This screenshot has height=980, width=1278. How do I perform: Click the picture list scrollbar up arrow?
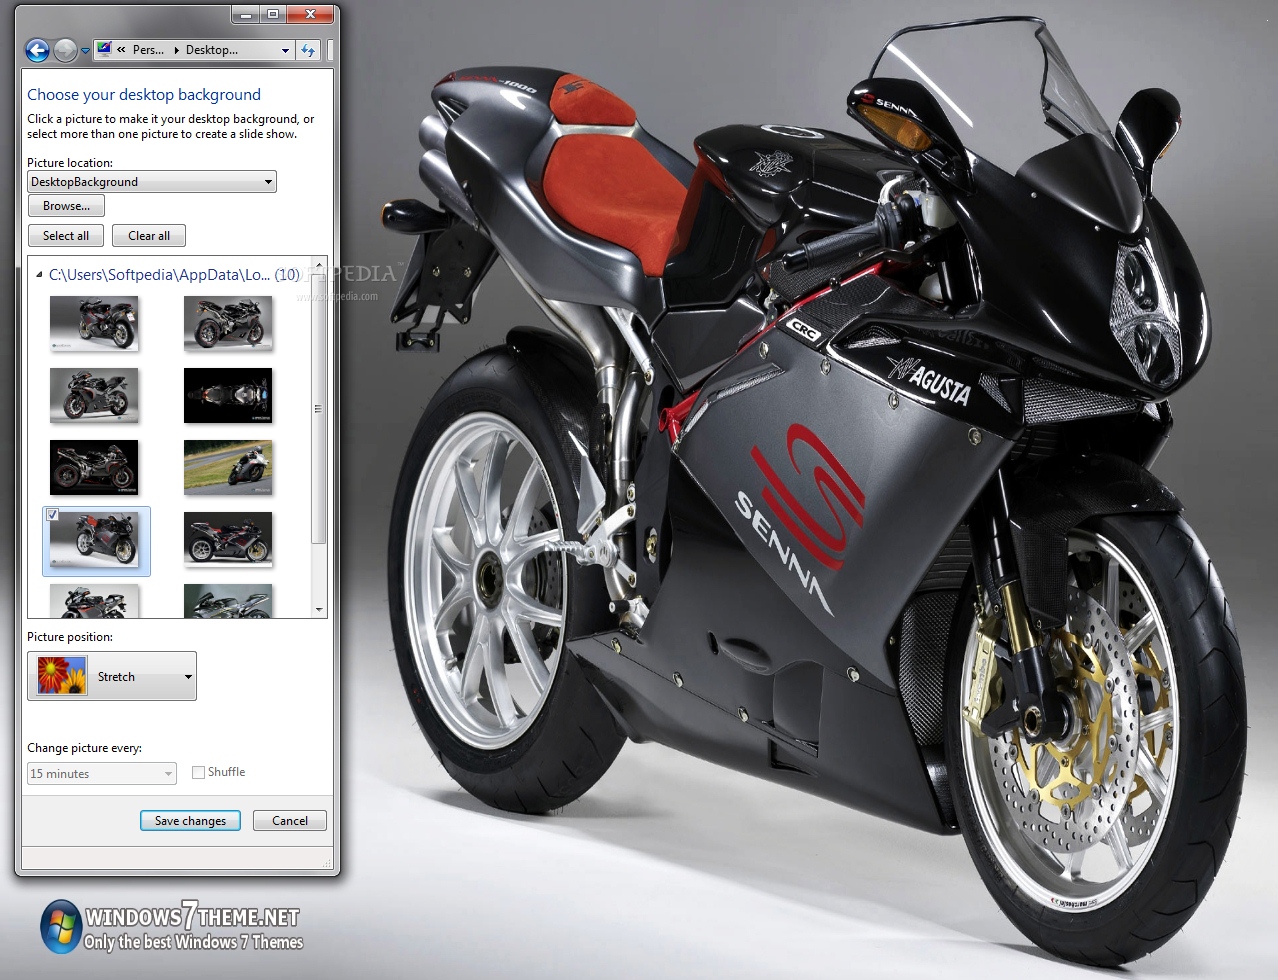[x=319, y=263]
